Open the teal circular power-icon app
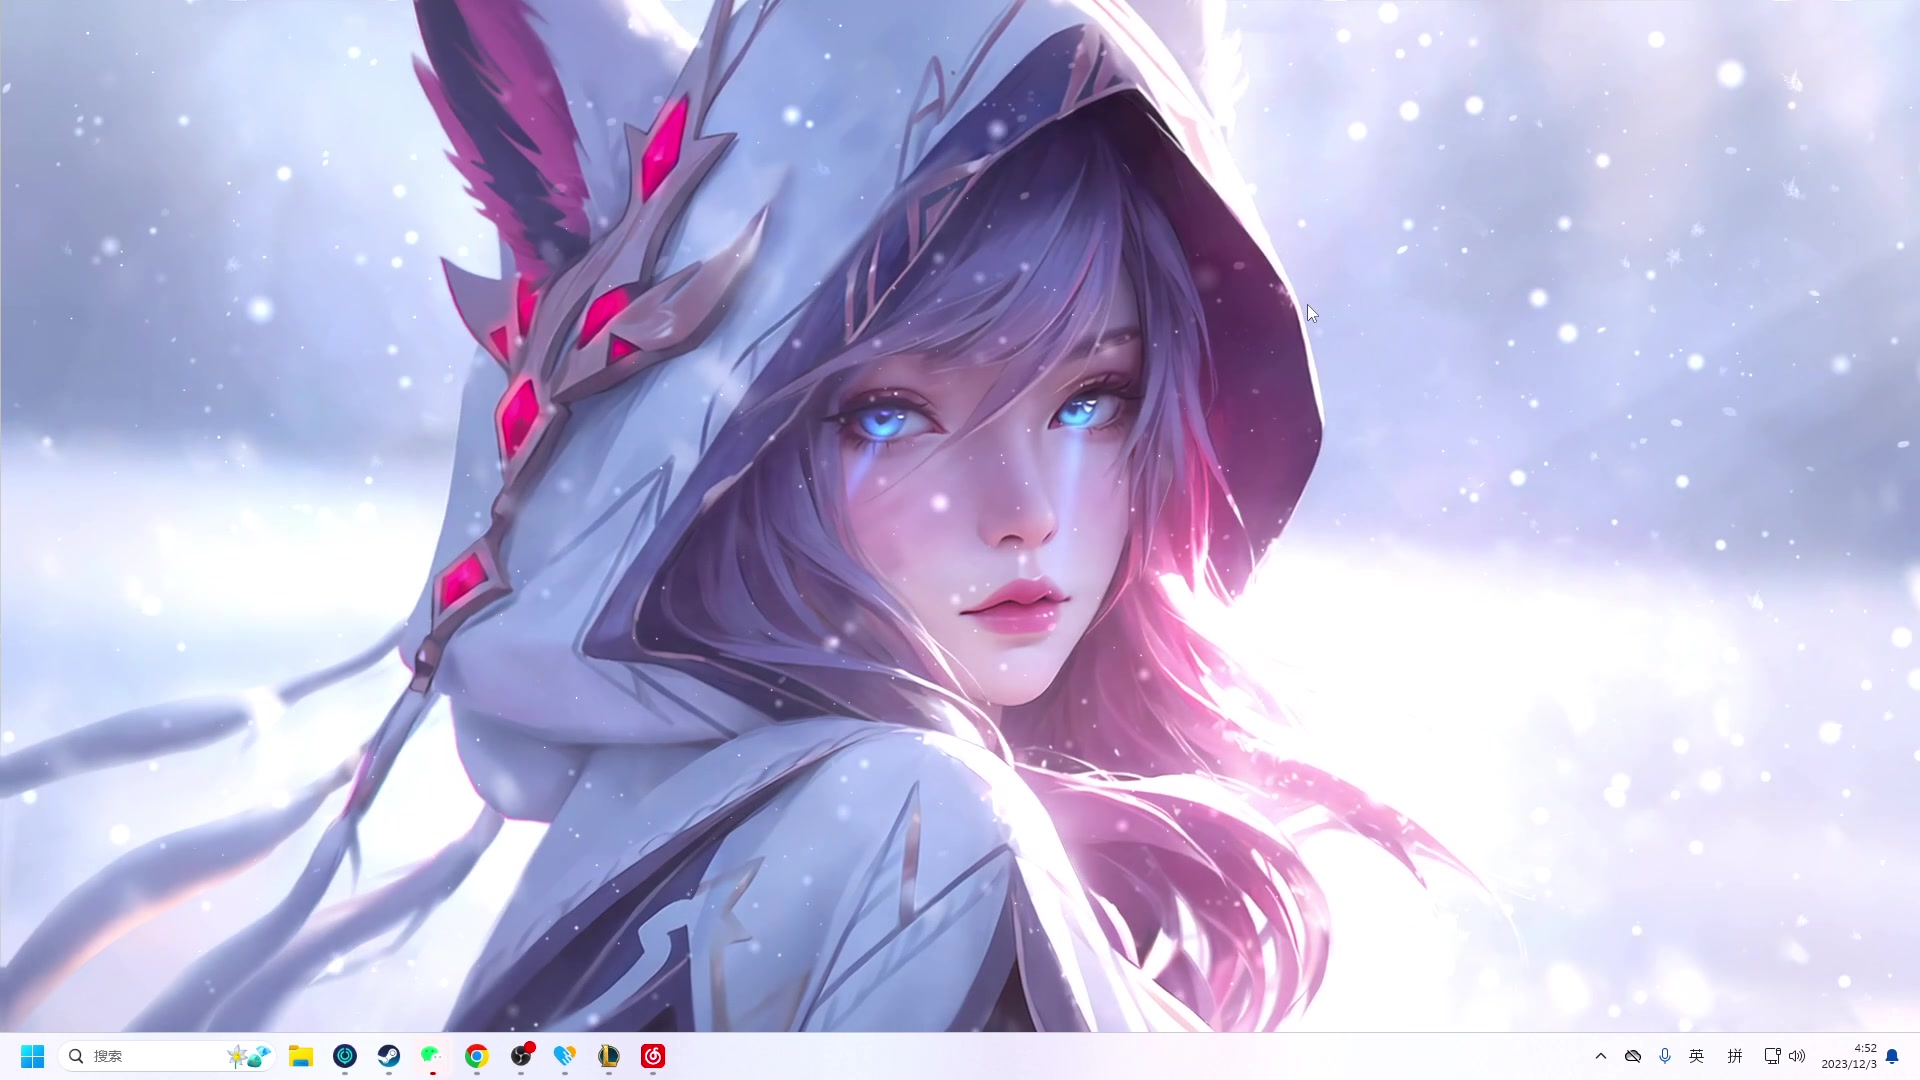 [x=345, y=1056]
